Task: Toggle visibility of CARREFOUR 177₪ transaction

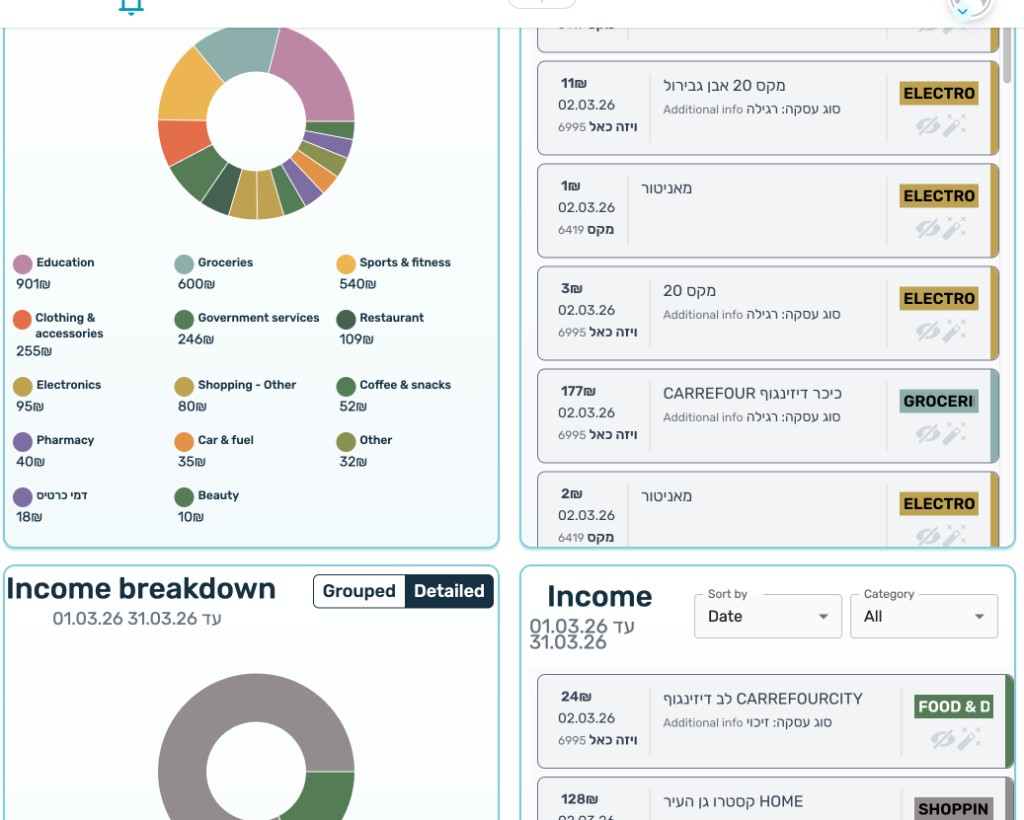Action: point(928,434)
